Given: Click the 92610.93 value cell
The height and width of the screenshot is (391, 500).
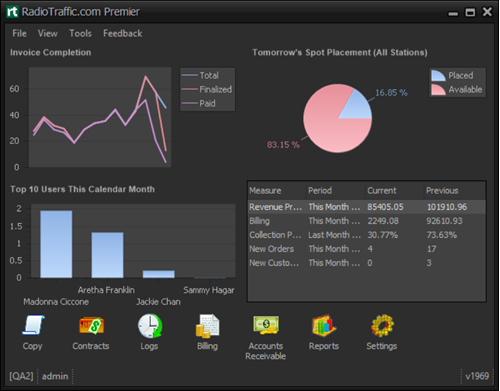Looking at the screenshot, I should pyautogui.click(x=444, y=221).
